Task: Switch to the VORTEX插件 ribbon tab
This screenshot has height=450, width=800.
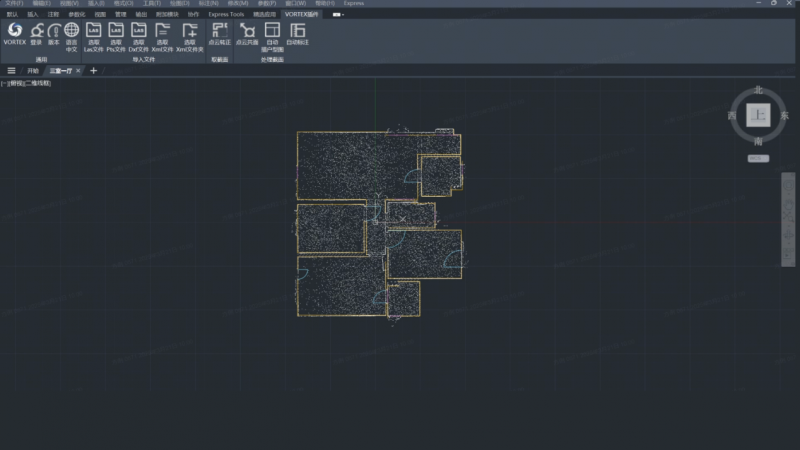Action: (302, 14)
